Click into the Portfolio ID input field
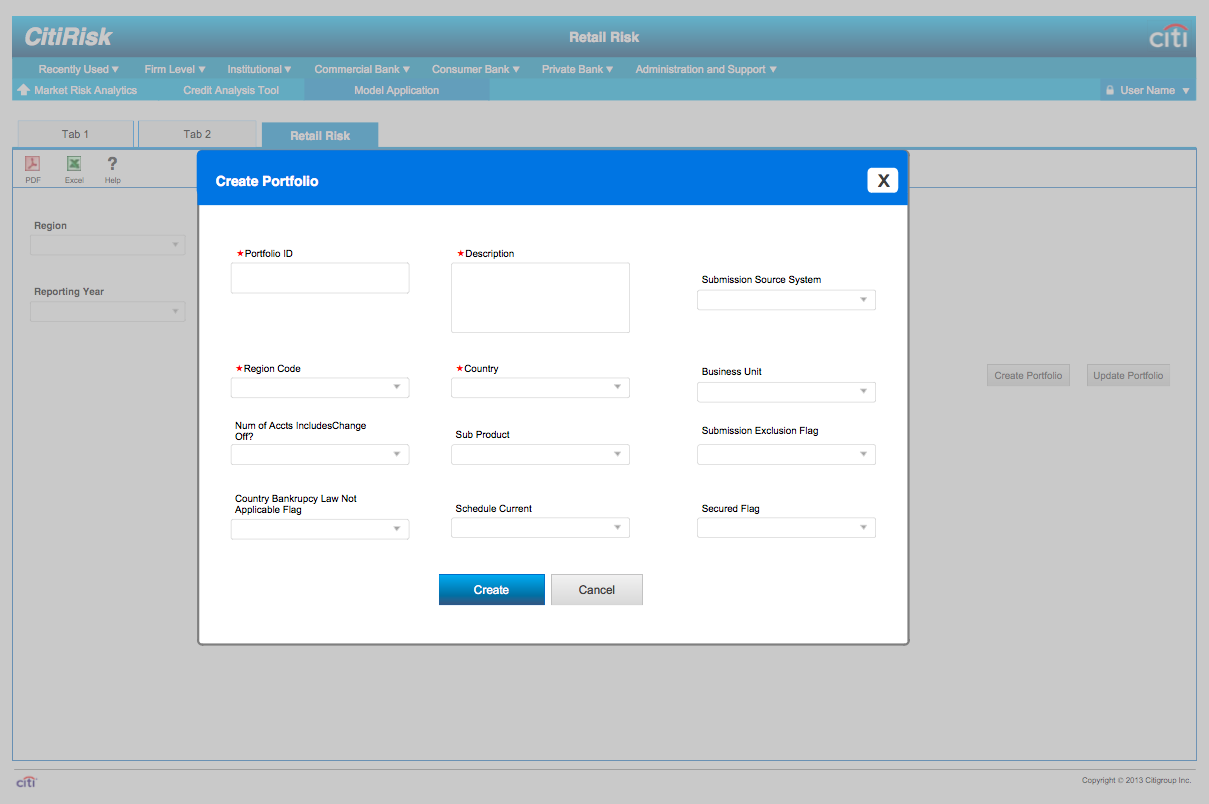1209x804 pixels. pos(320,278)
